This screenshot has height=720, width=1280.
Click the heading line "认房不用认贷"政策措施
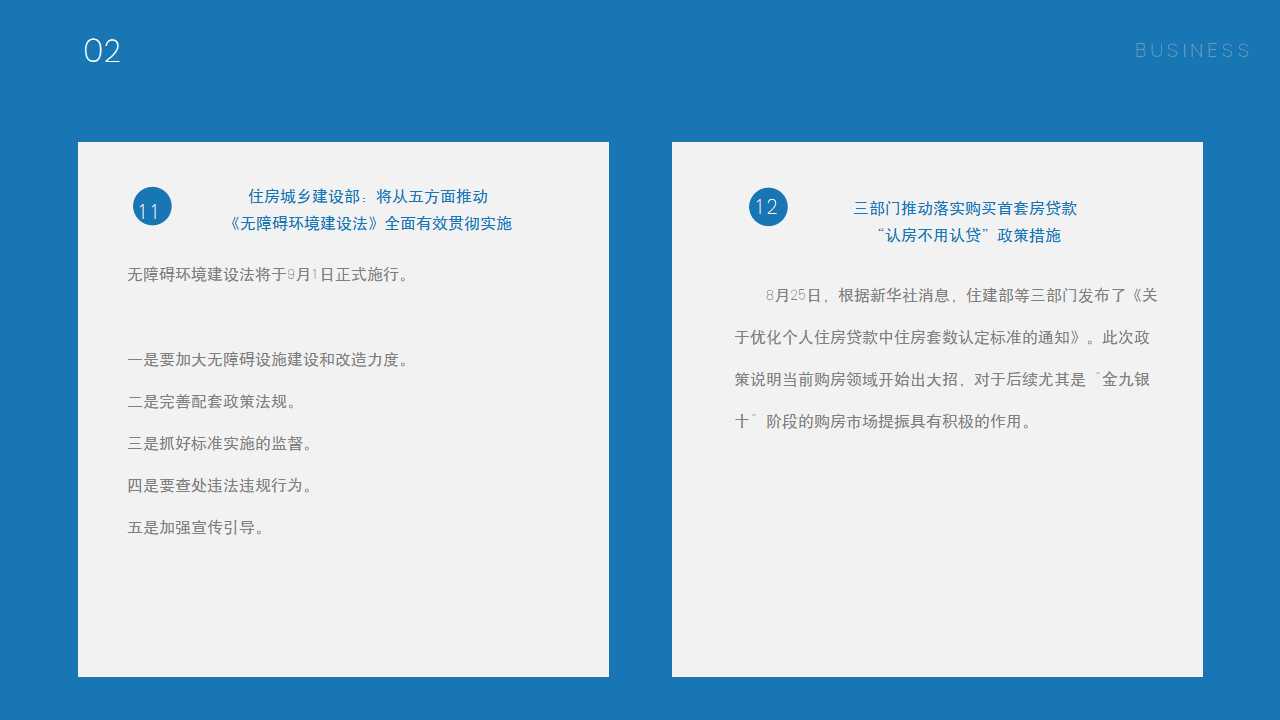click(967, 236)
